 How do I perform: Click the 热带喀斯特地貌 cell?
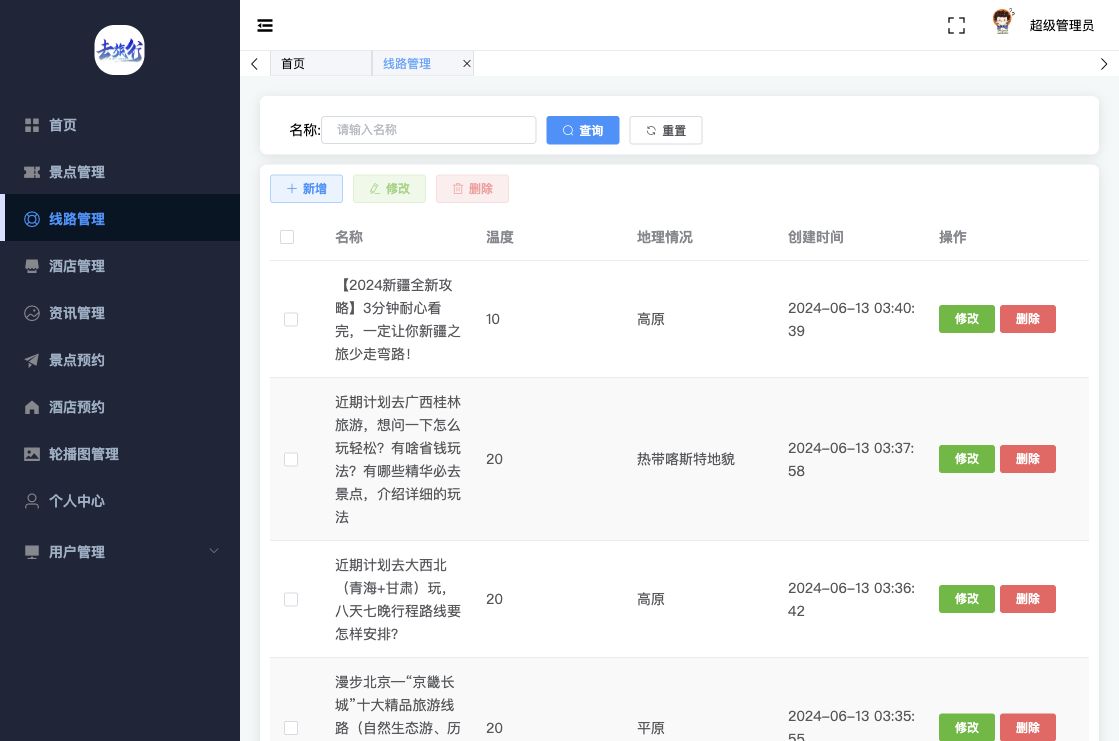686,459
